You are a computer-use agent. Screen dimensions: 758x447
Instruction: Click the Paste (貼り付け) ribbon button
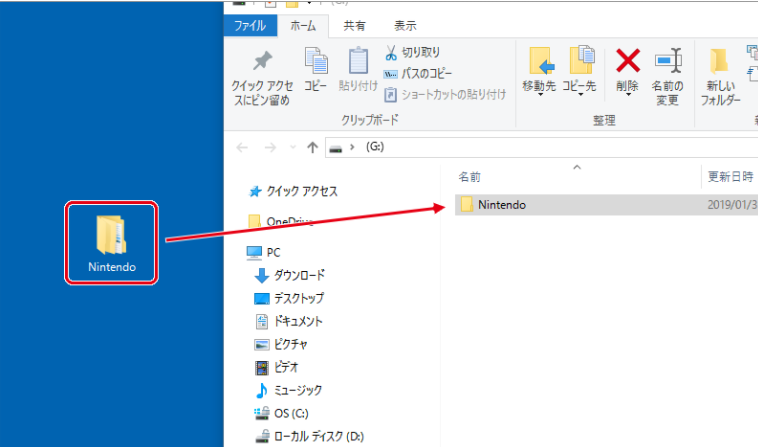click(358, 69)
